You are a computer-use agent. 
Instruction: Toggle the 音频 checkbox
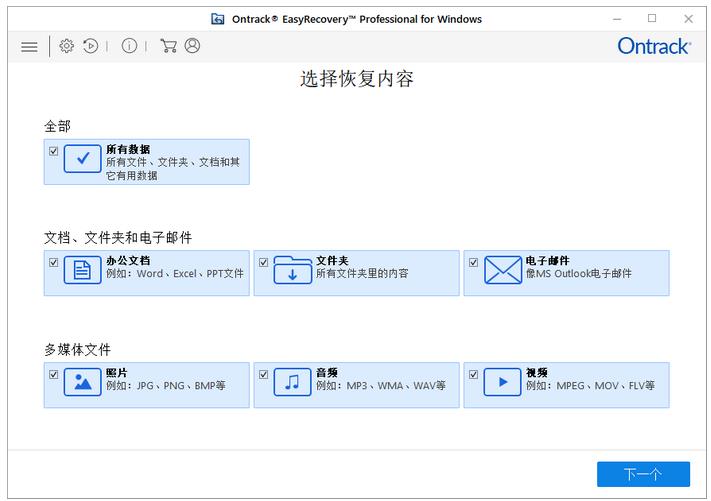(x=264, y=374)
